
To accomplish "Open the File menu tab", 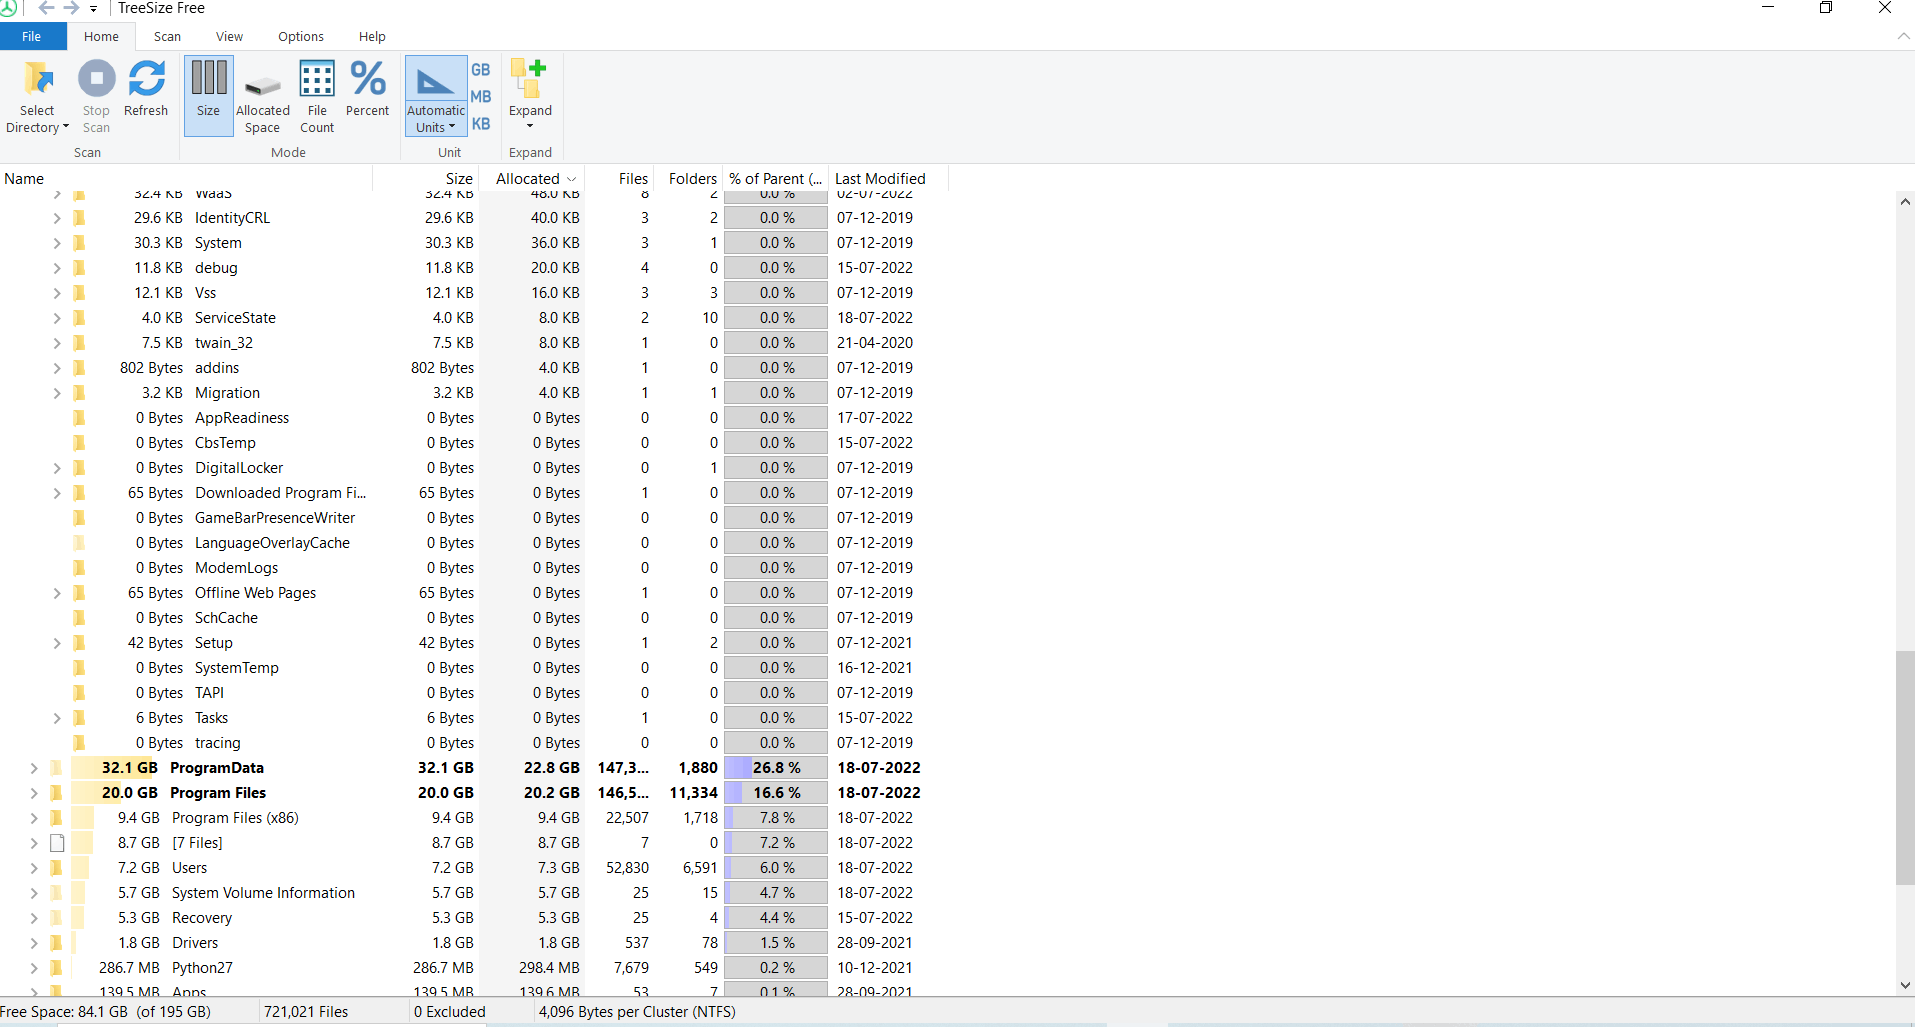I will tap(32, 36).
